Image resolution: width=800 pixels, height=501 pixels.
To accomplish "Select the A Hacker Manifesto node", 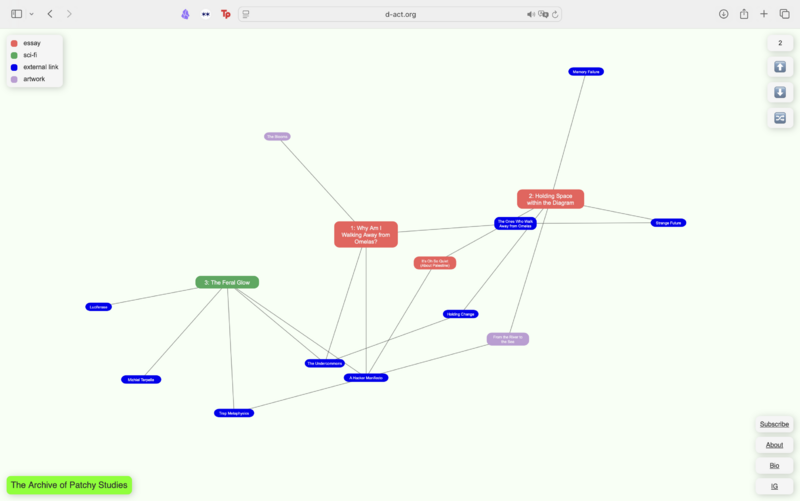I will point(366,378).
